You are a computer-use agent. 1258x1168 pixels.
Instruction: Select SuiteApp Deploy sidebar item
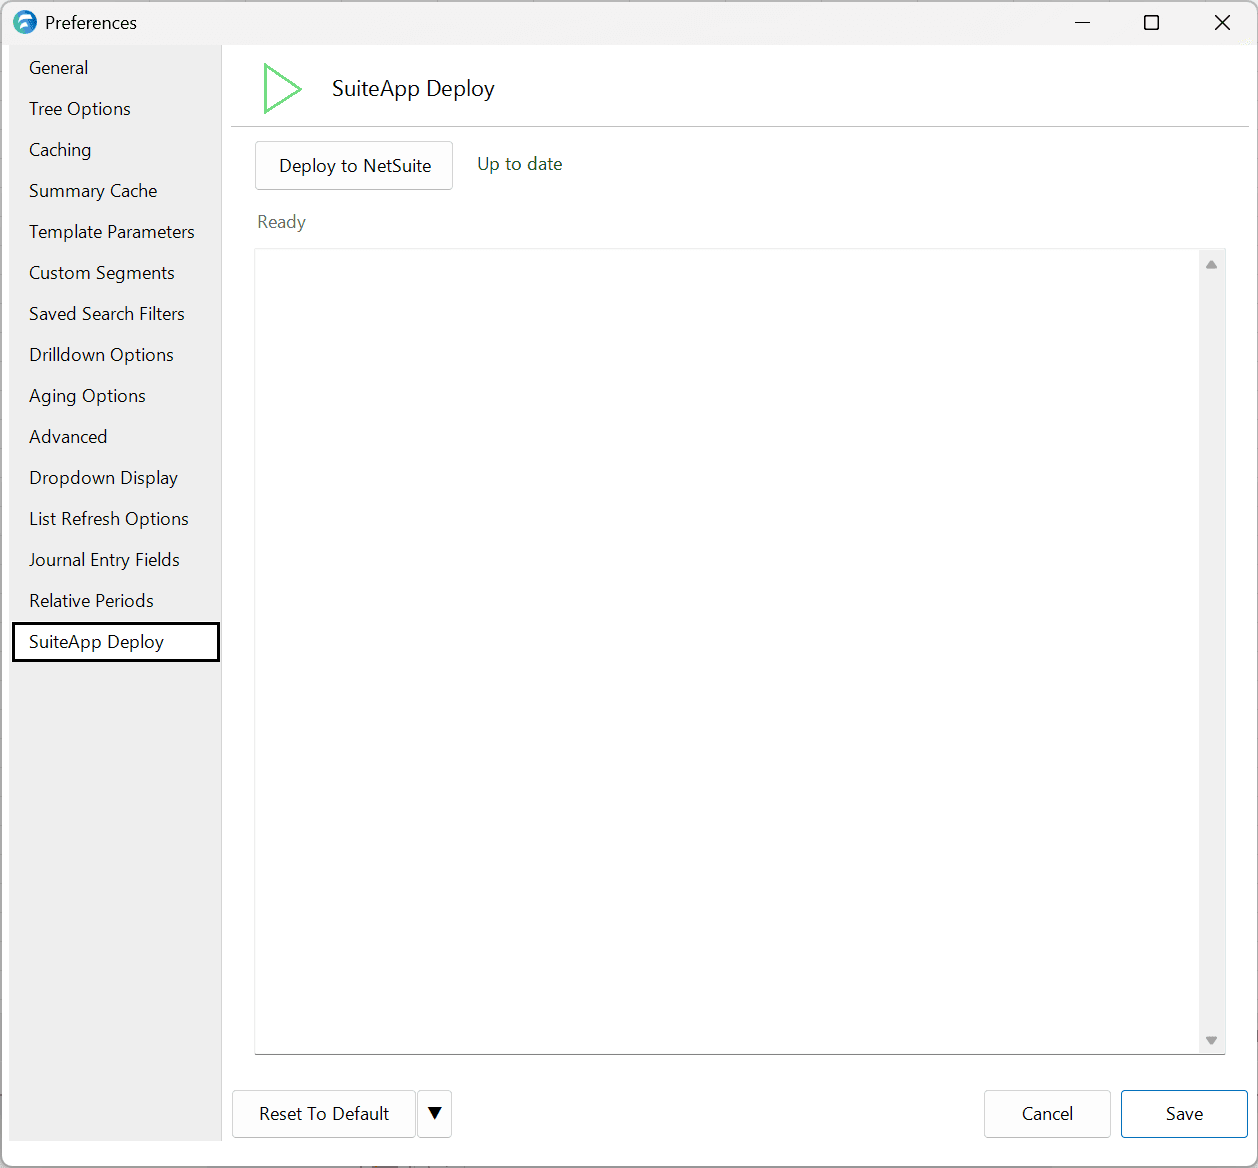click(x=115, y=642)
